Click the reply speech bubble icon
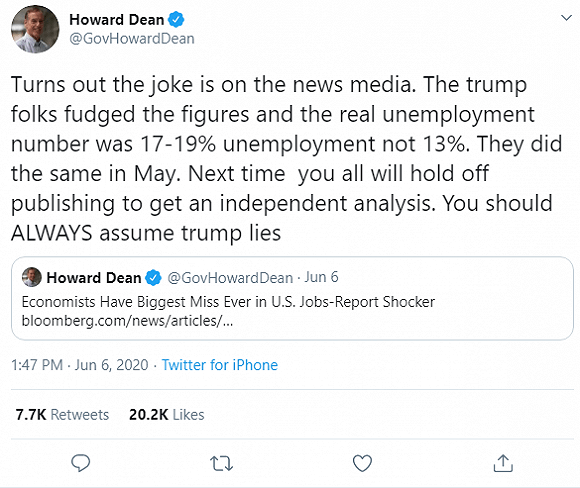Image resolution: width=580 pixels, height=488 pixels. click(x=80, y=463)
